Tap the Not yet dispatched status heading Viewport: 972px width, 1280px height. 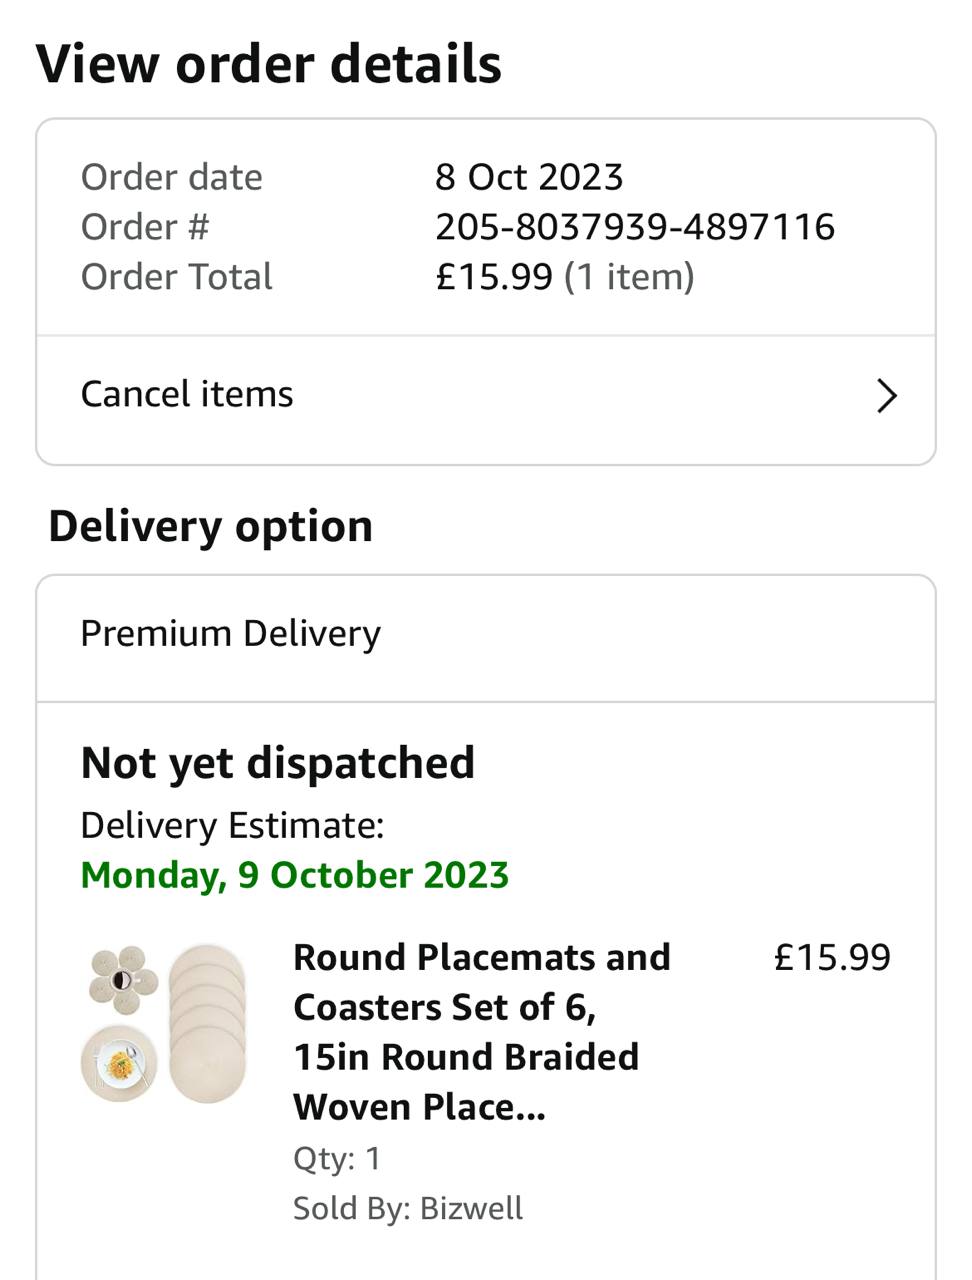click(277, 763)
